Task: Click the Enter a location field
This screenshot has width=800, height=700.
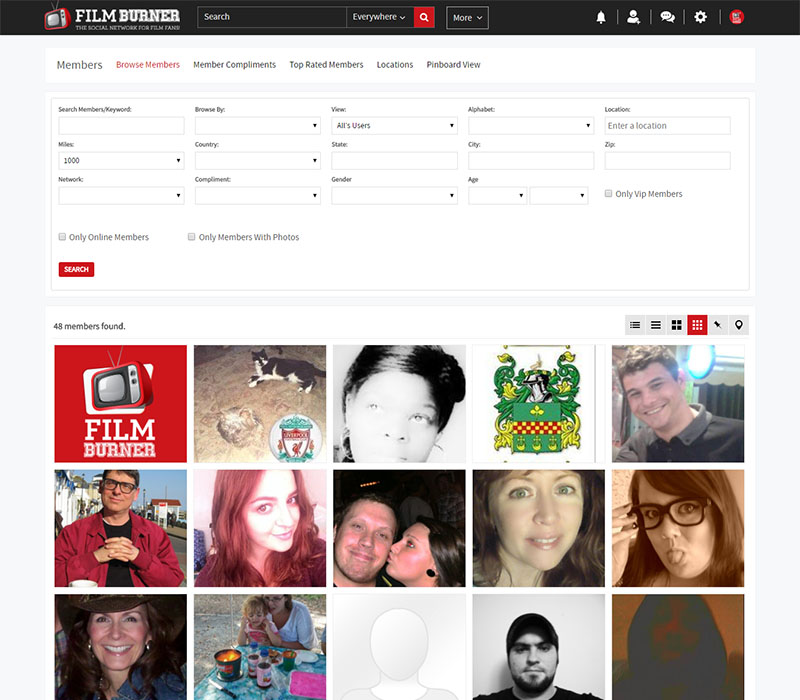Action: [667, 126]
